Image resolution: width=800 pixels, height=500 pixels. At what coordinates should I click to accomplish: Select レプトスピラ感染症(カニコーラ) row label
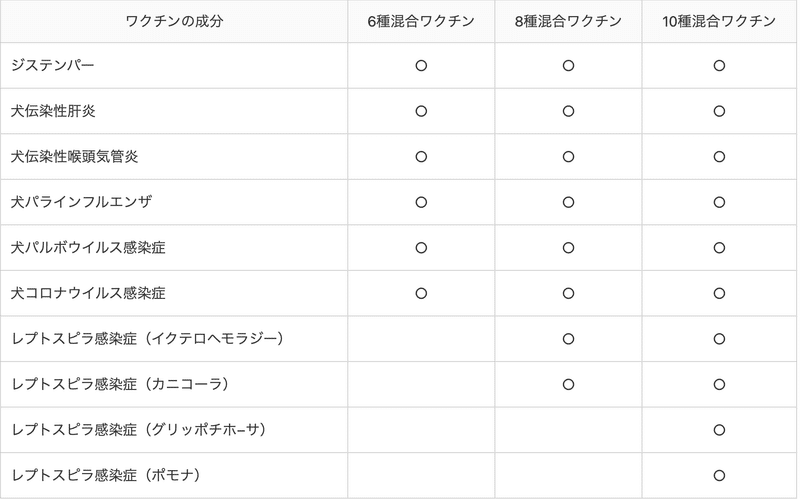click(124, 384)
